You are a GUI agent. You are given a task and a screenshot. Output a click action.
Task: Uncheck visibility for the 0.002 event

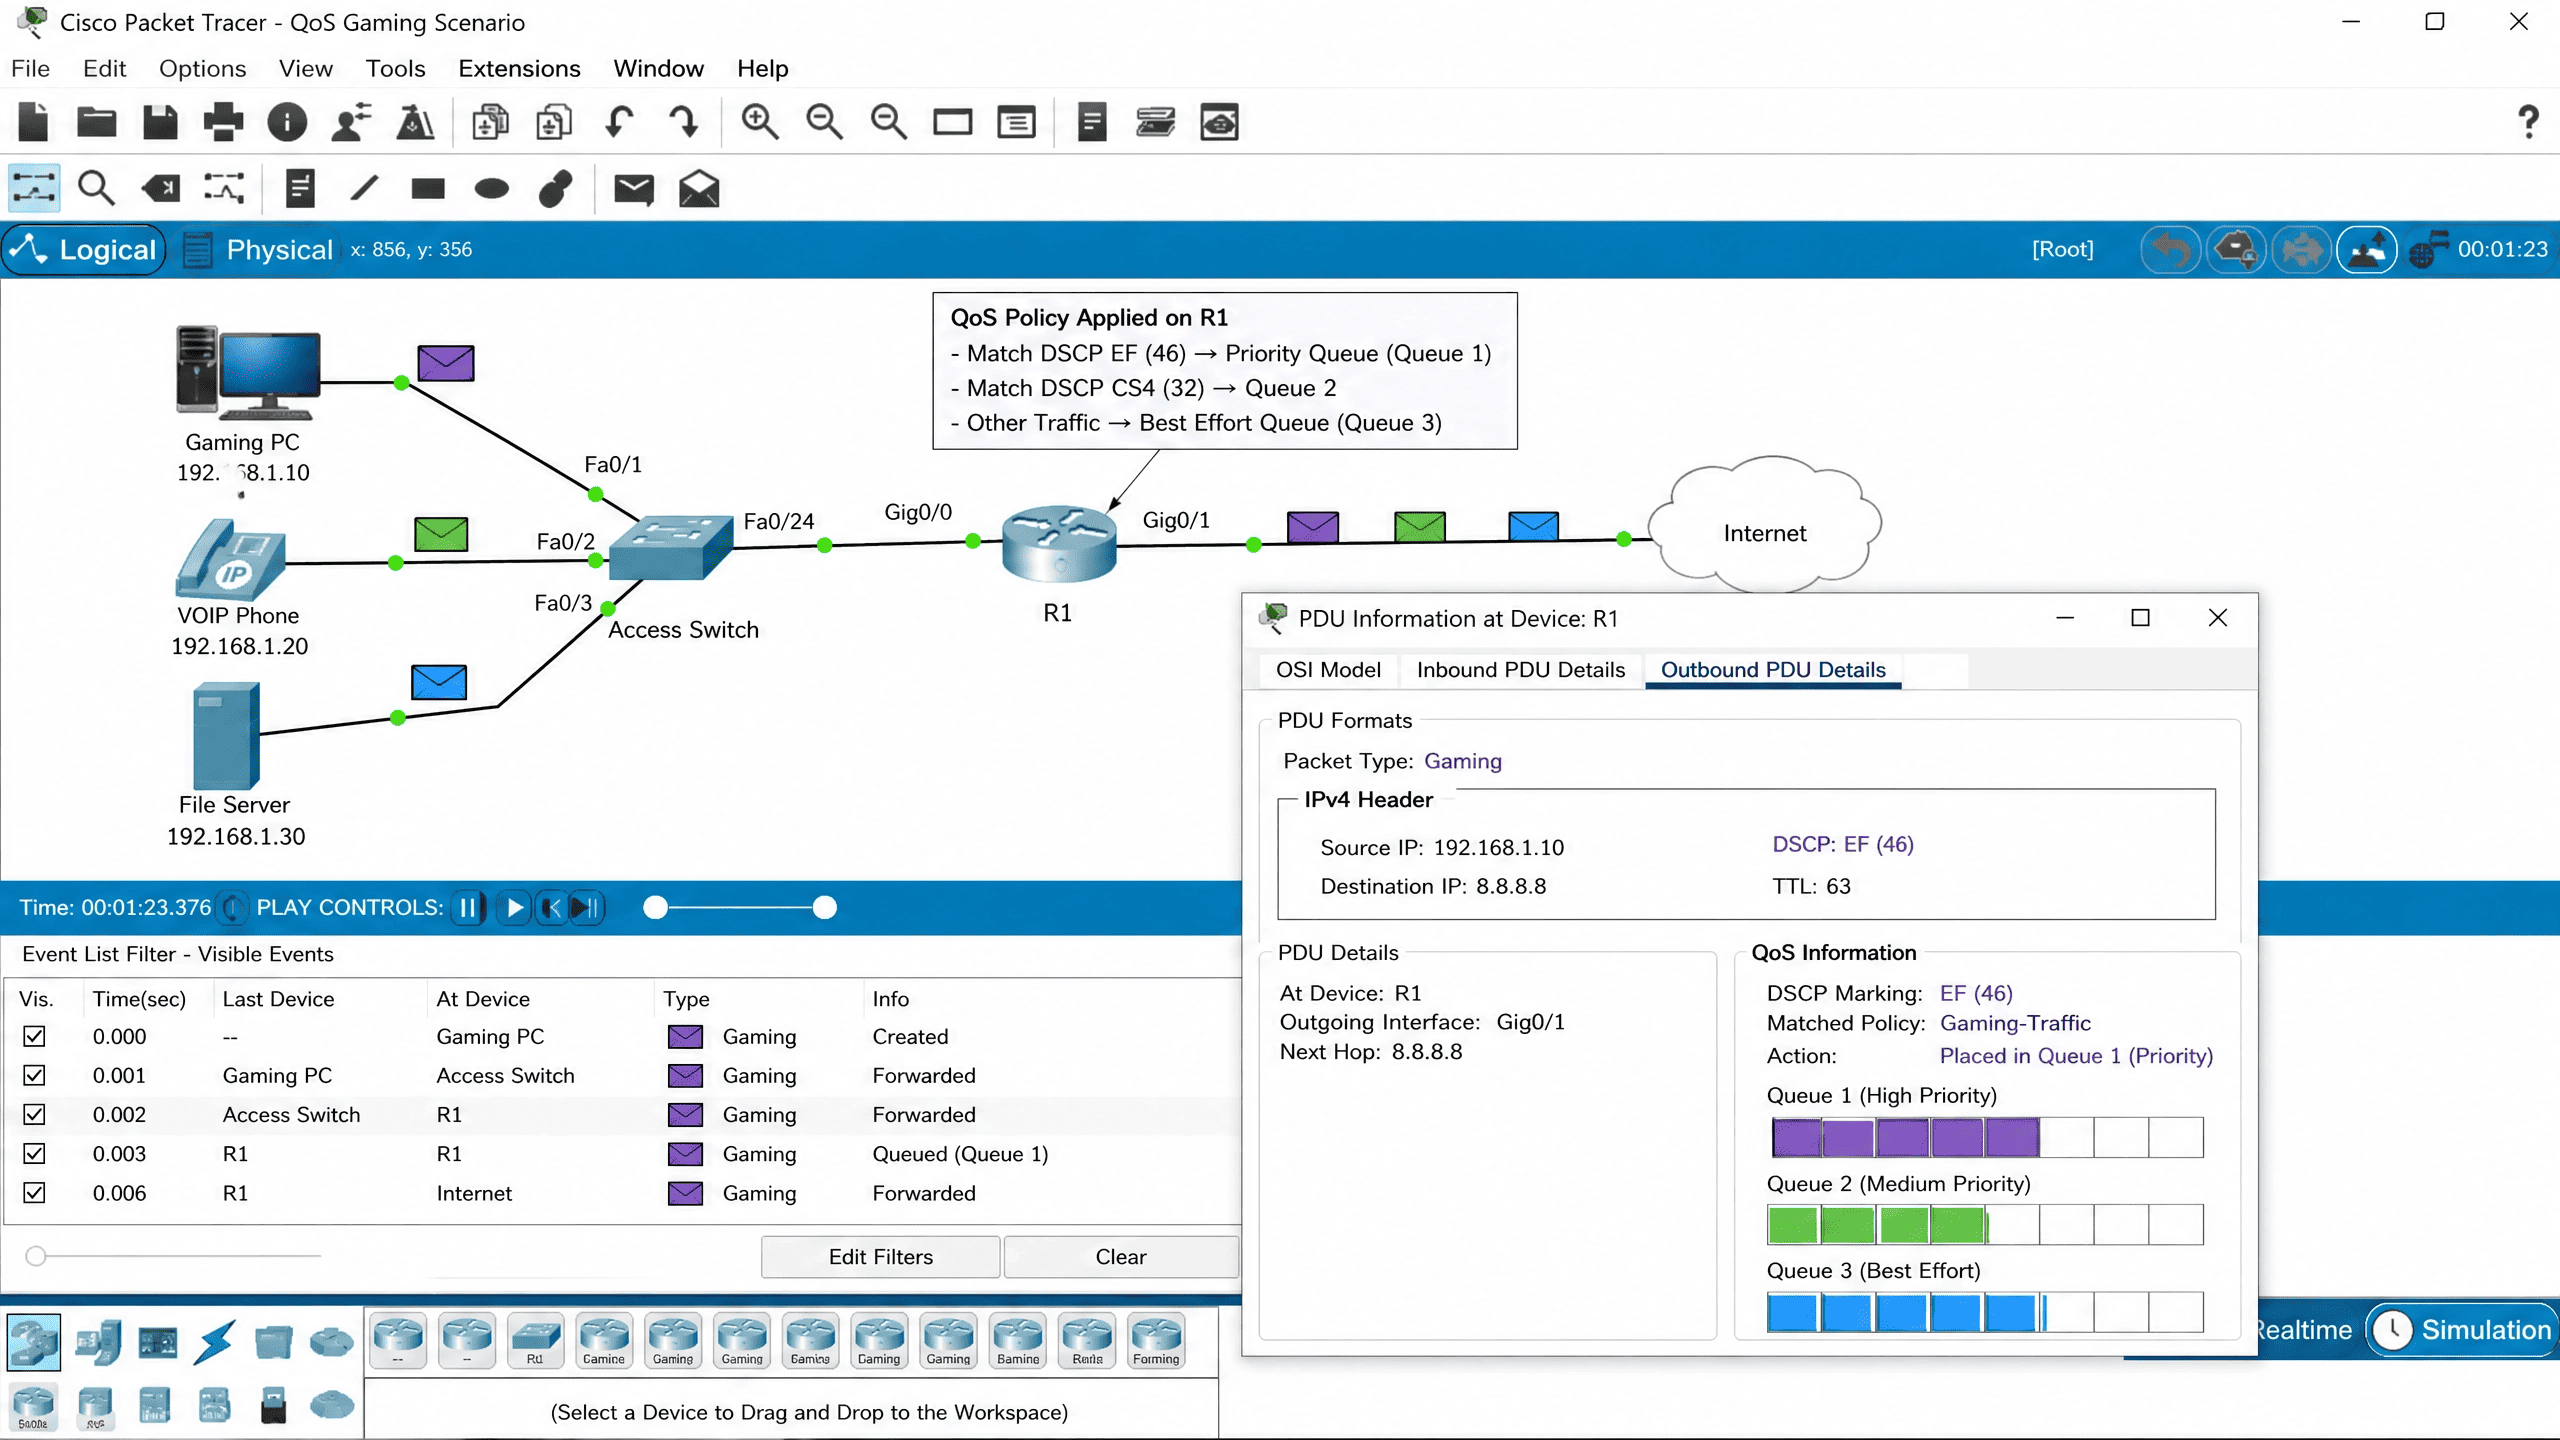coord(34,1114)
